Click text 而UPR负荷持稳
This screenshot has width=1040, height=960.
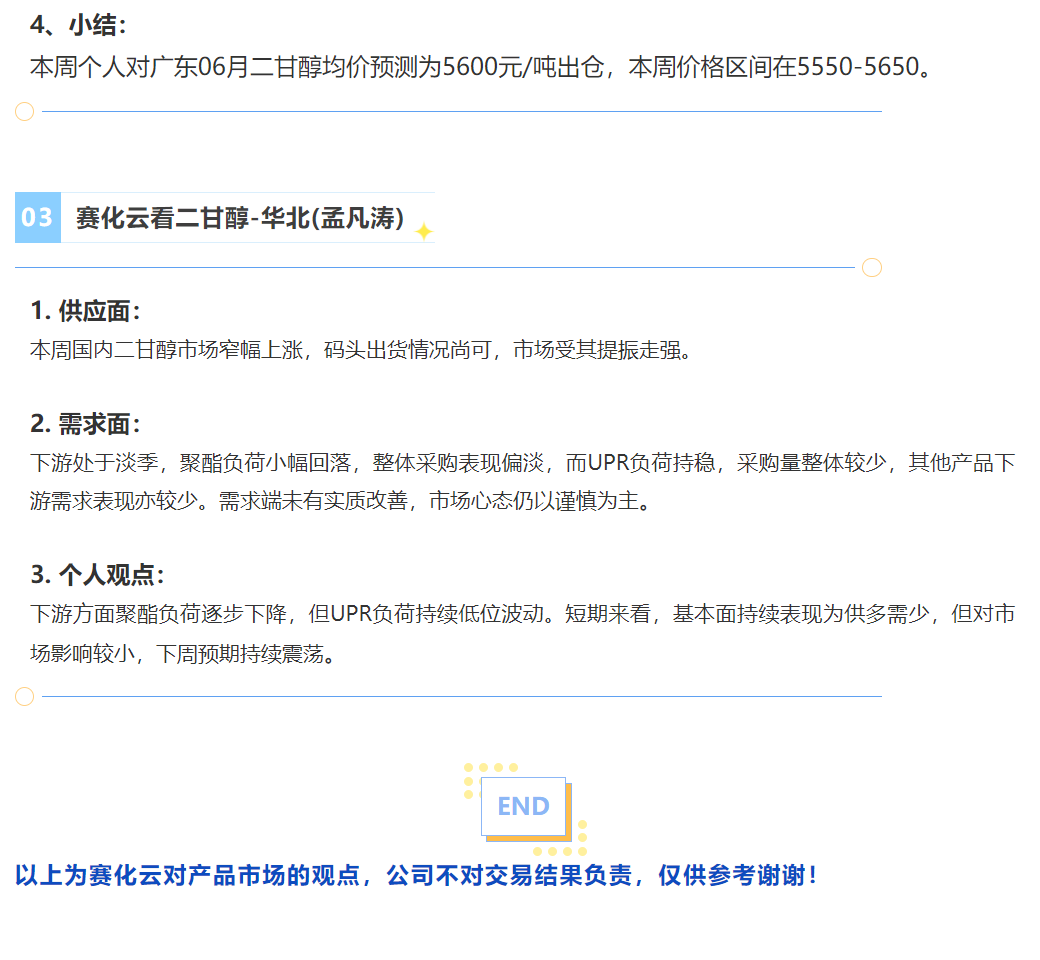coord(640,462)
